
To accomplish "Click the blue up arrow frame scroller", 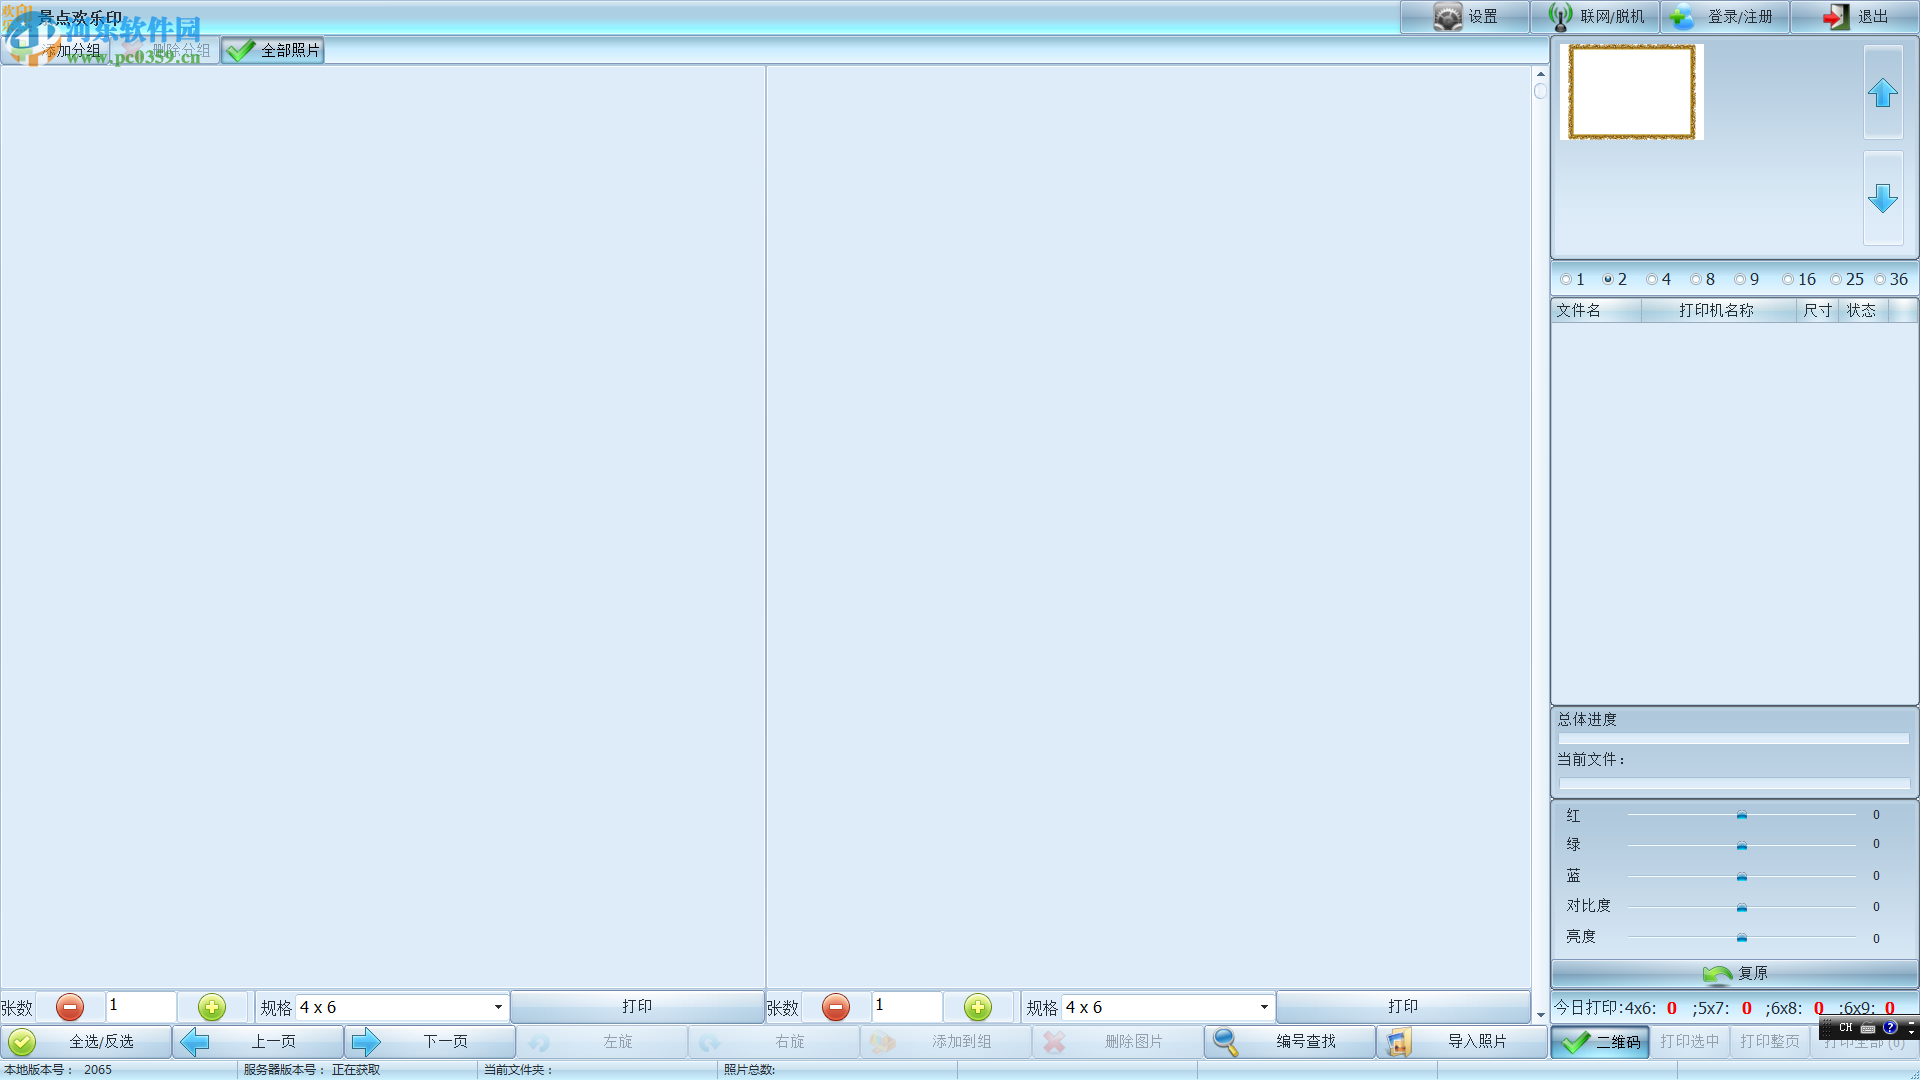I will point(1882,93).
